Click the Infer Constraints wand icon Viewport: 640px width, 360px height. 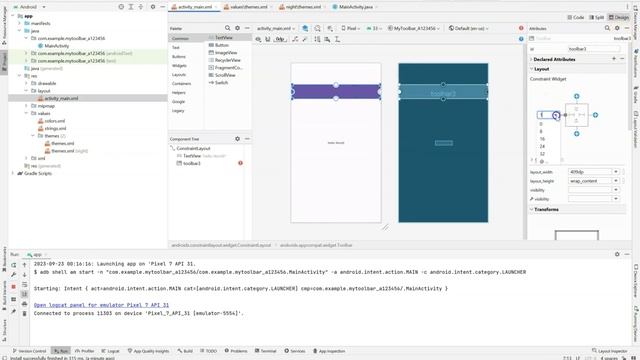pos(304,39)
